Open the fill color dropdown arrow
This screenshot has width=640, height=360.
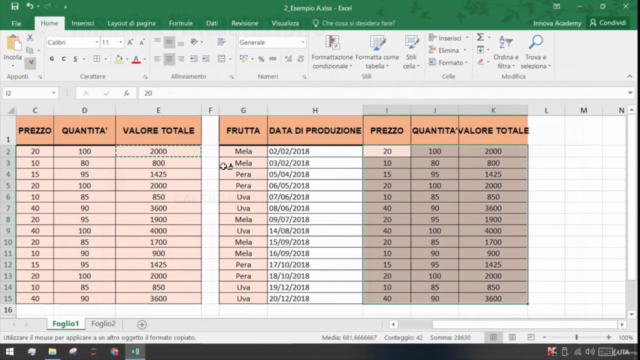point(127,59)
